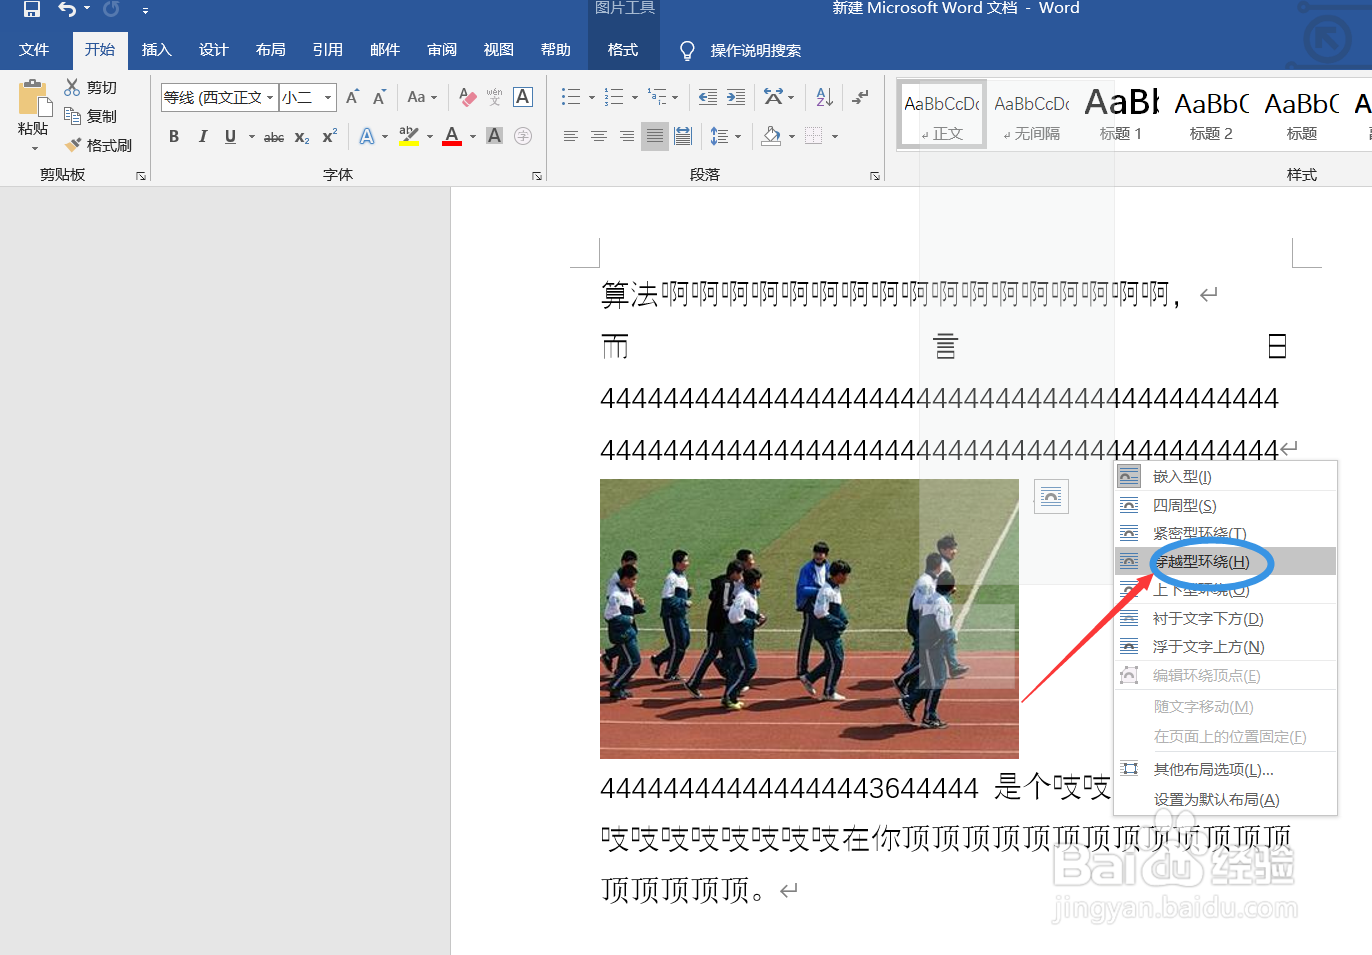Open the line spacing dropdown
This screenshot has height=955, width=1372.
pyautogui.click(x=737, y=137)
